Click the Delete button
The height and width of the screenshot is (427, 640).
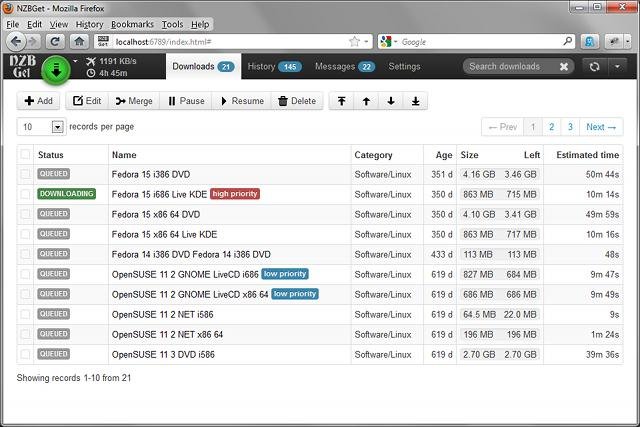297,101
